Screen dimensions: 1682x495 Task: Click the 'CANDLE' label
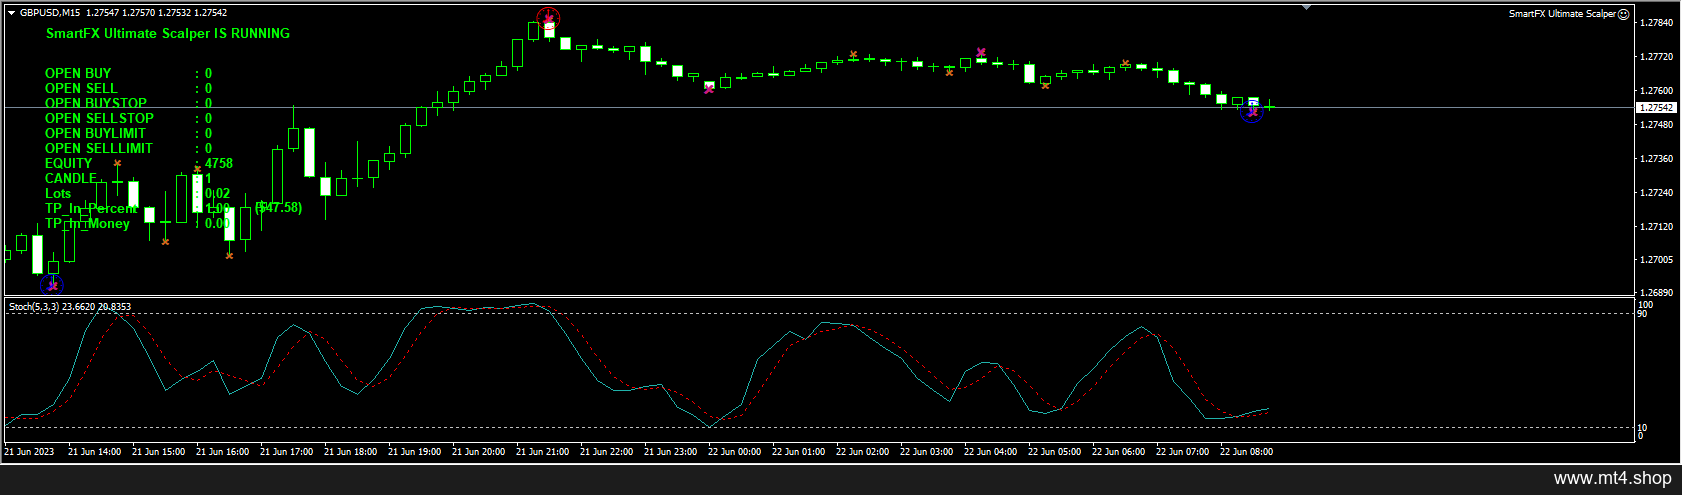pyautogui.click(x=71, y=178)
